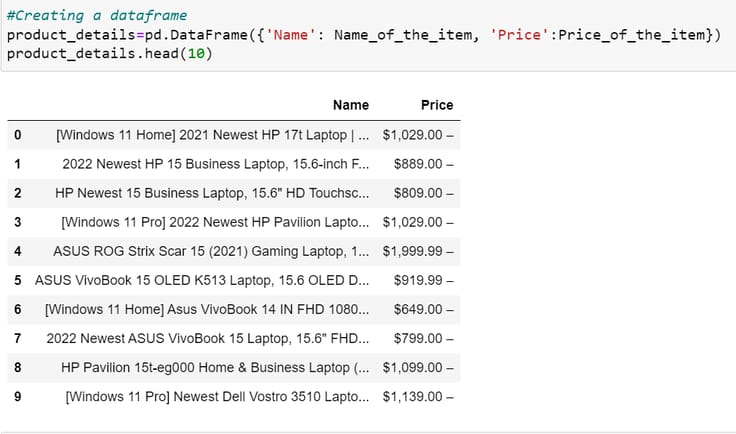Click the 'product_details.head(10)' code line
The image size is (736, 434).
pos(110,53)
